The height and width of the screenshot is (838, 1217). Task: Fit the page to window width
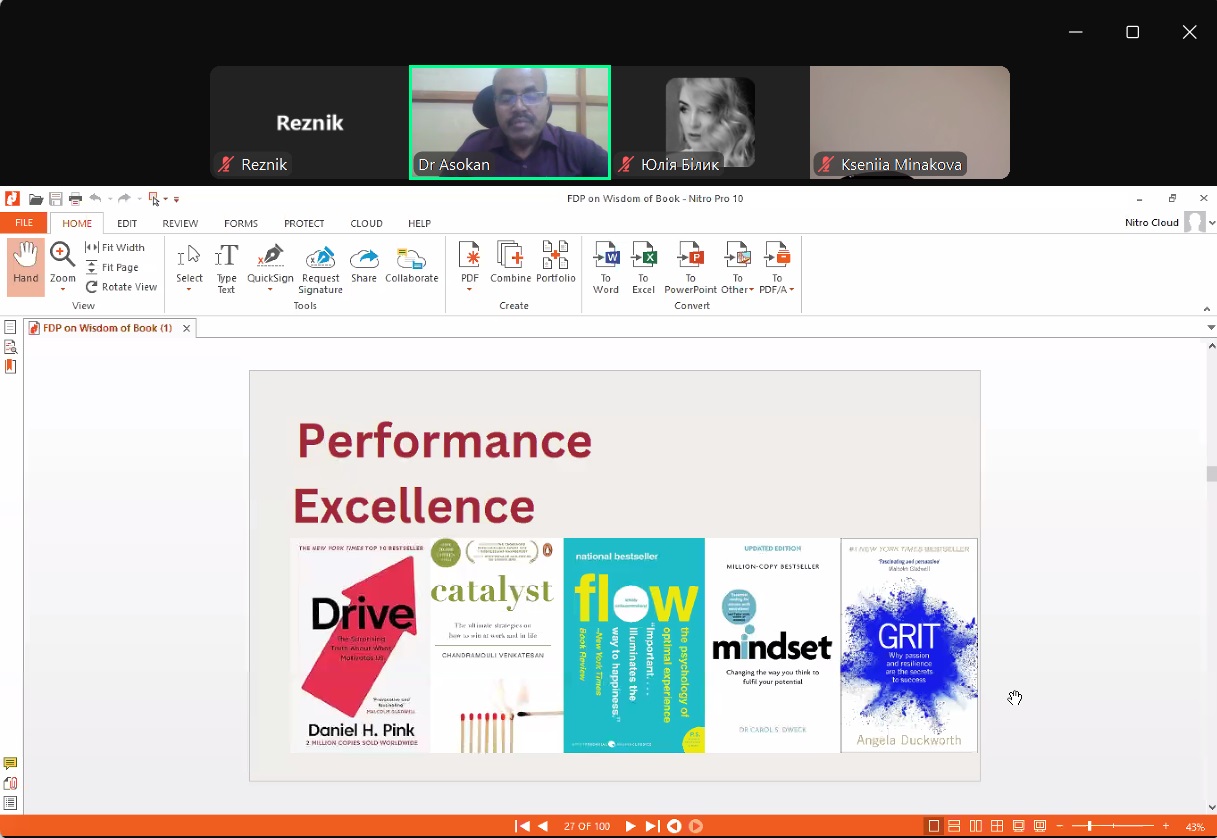pyautogui.click(x=115, y=248)
